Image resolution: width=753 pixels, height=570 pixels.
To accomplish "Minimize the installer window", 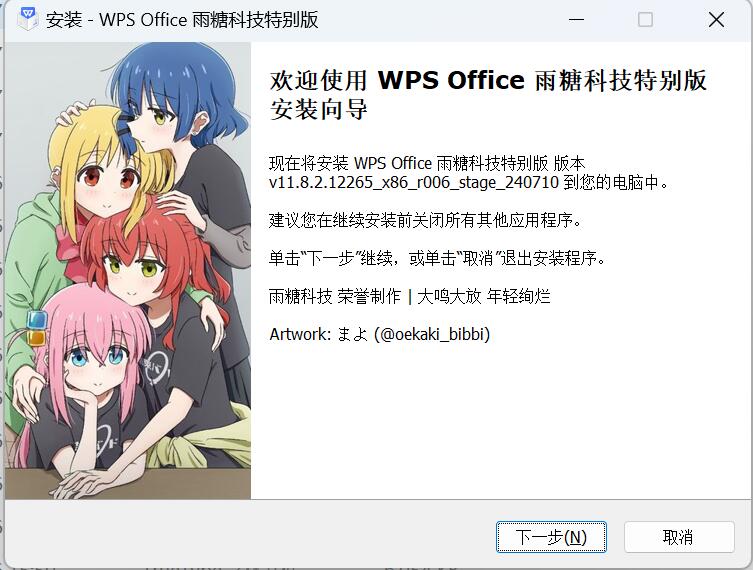I will [576, 20].
